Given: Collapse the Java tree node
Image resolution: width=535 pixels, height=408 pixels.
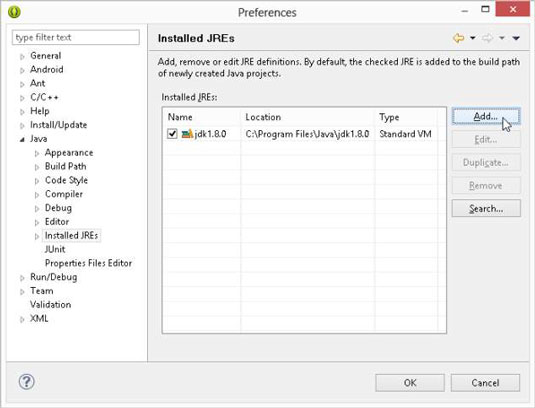Looking at the screenshot, I should [x=22, y=140].
